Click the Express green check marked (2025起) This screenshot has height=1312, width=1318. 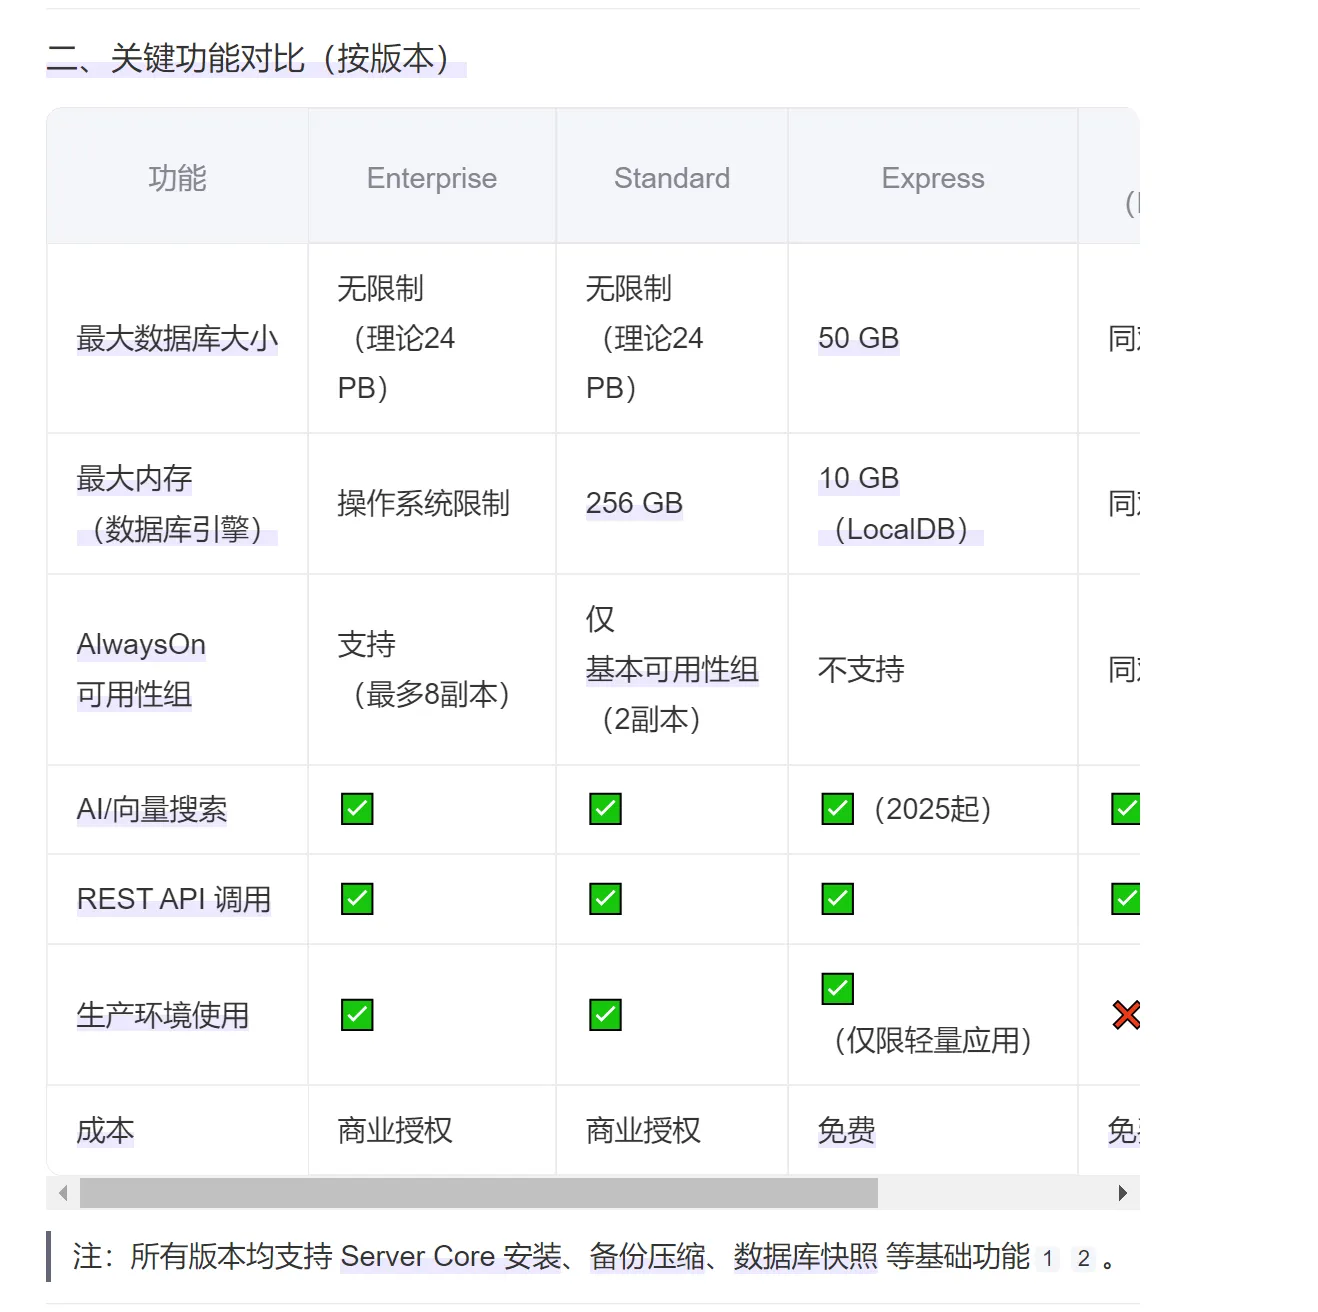837,809
